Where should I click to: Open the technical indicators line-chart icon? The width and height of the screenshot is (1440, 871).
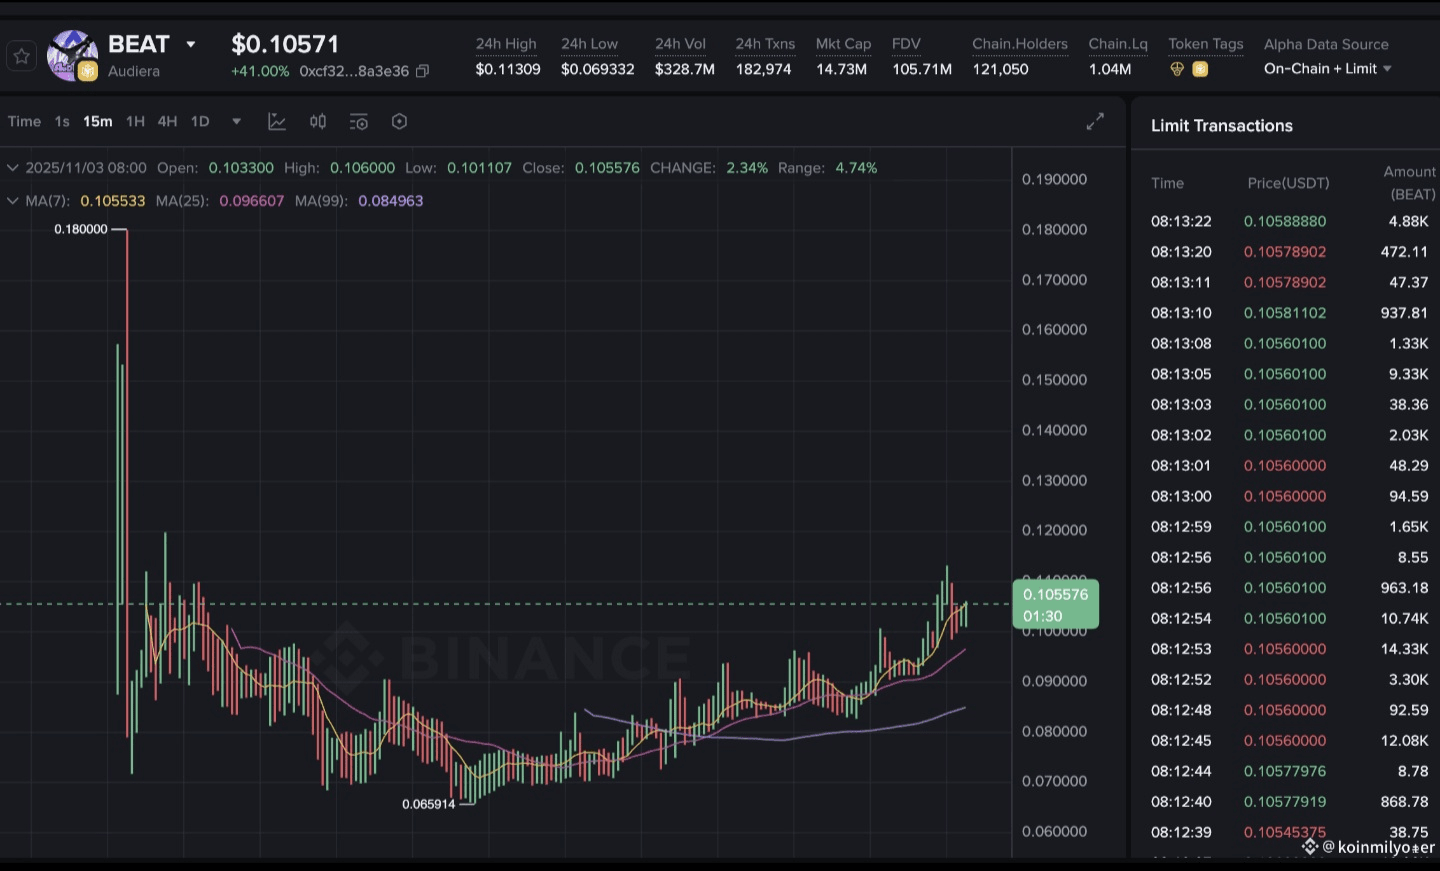[277, 122]
